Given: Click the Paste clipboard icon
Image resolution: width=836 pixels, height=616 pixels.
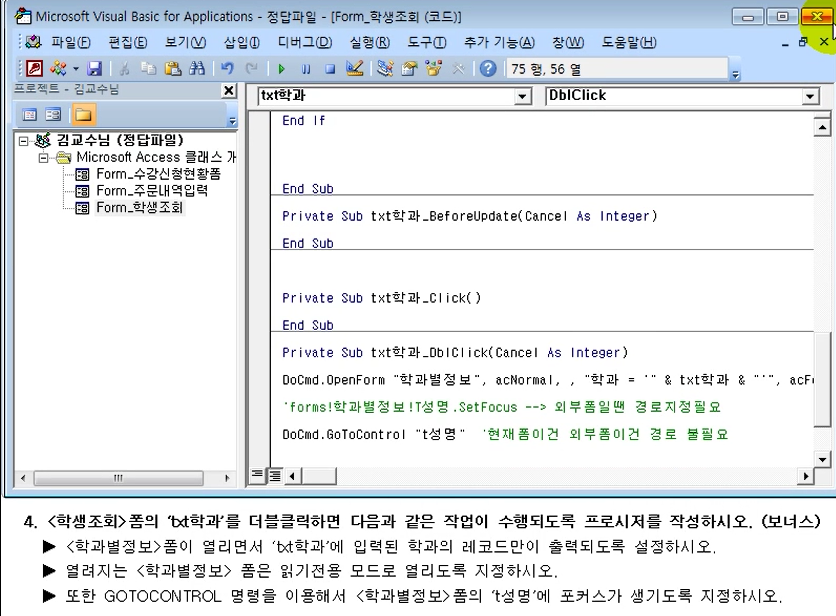Looking at the screenshot, I should (x=172, y=68).
